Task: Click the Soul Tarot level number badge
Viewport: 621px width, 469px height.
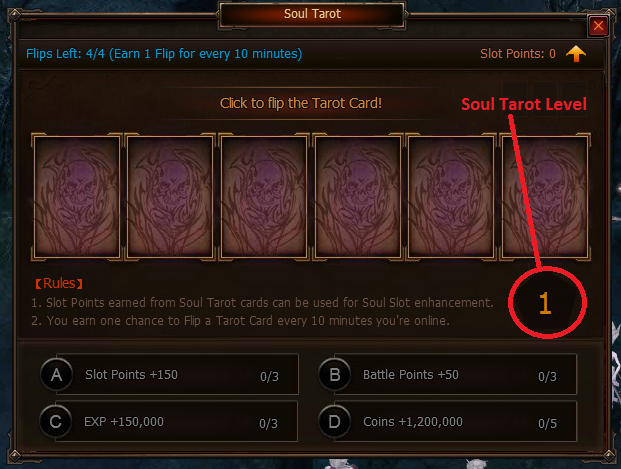Action: (x=545, y=303)
